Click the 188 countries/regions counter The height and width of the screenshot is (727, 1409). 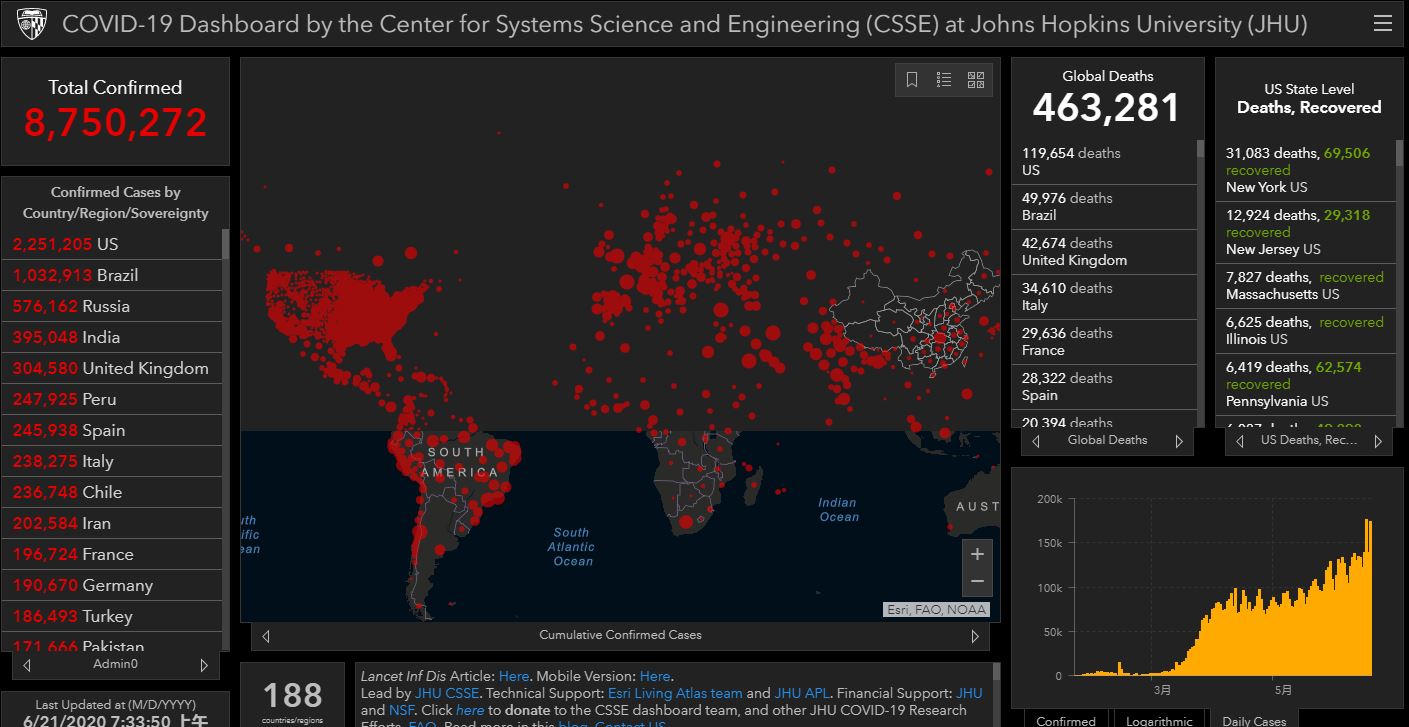pyautogui.click(x=293, y=695)
